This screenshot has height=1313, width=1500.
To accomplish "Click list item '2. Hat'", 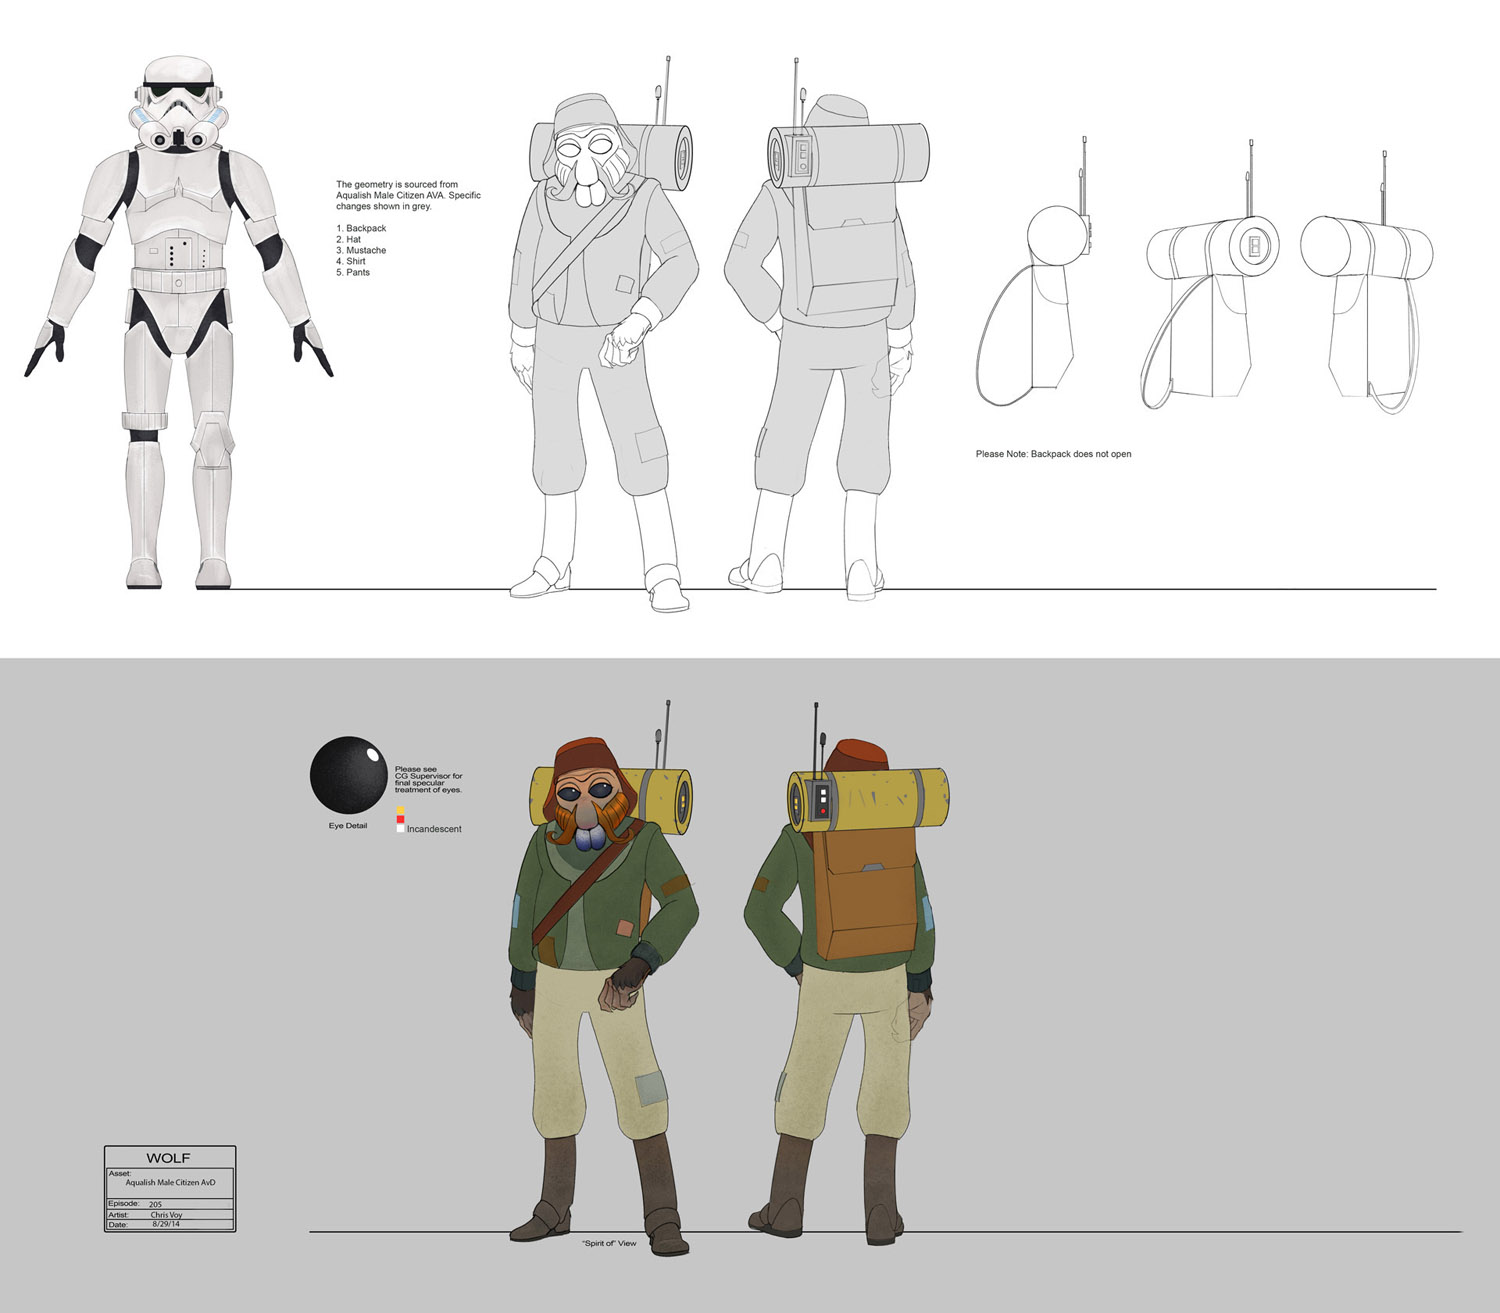I will [x=348, y=239].
